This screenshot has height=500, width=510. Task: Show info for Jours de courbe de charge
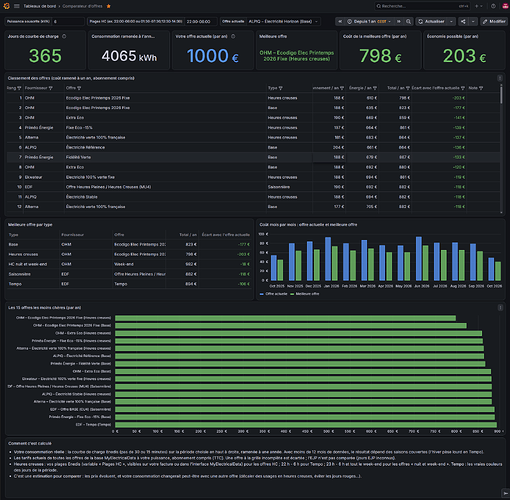click(x=64, y=36)
